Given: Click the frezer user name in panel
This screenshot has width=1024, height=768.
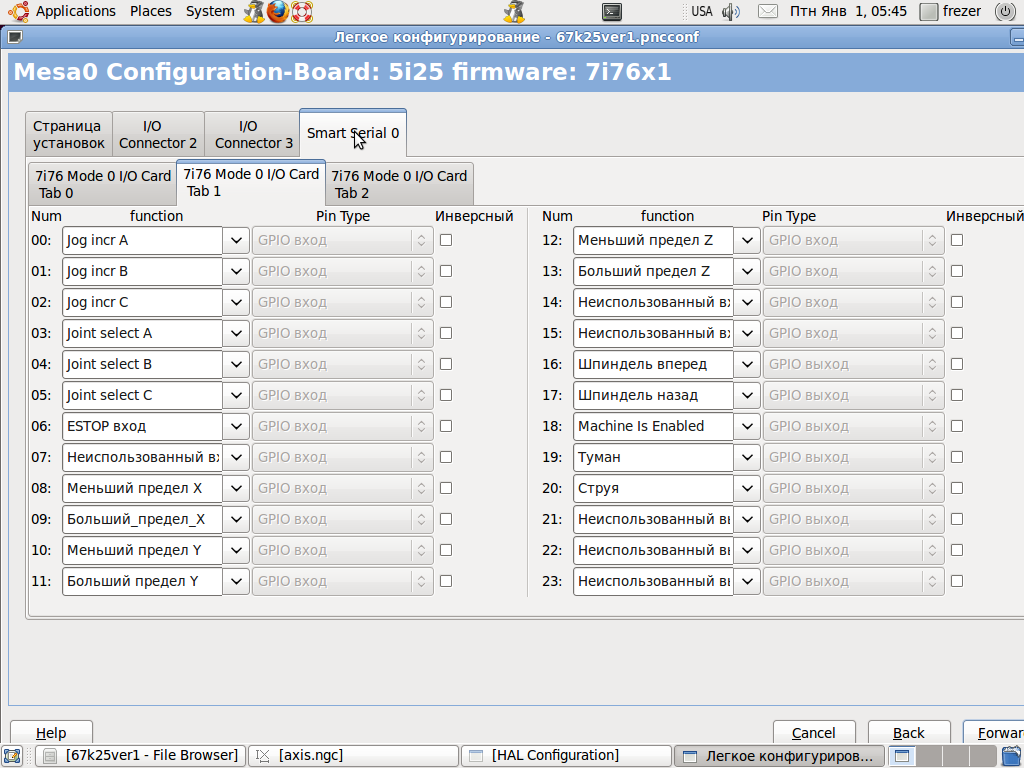Looking at the screenshot, I should 961,11.
